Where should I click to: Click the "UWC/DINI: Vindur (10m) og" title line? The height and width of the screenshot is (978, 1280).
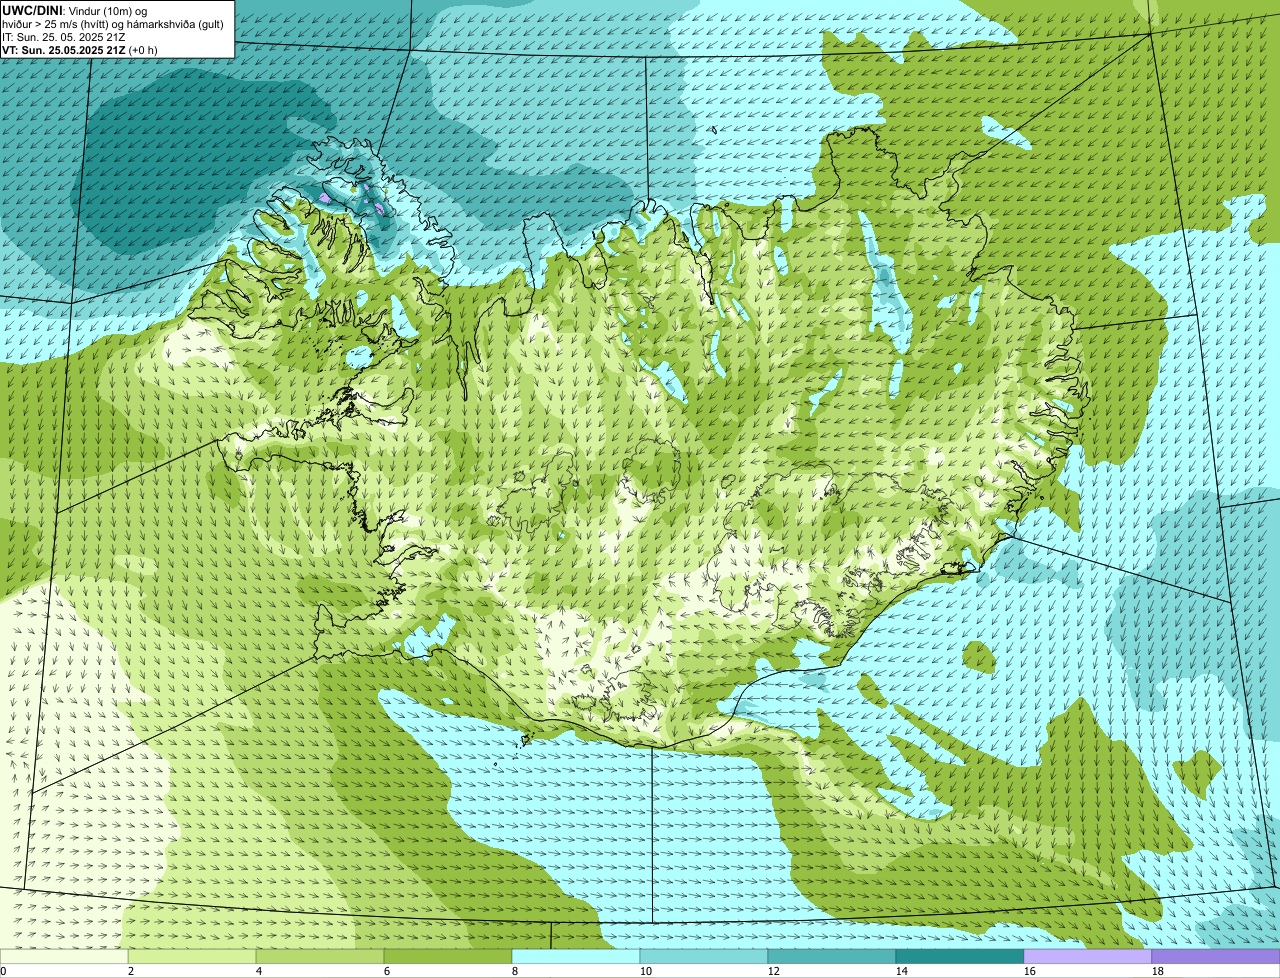pos(75,10)
